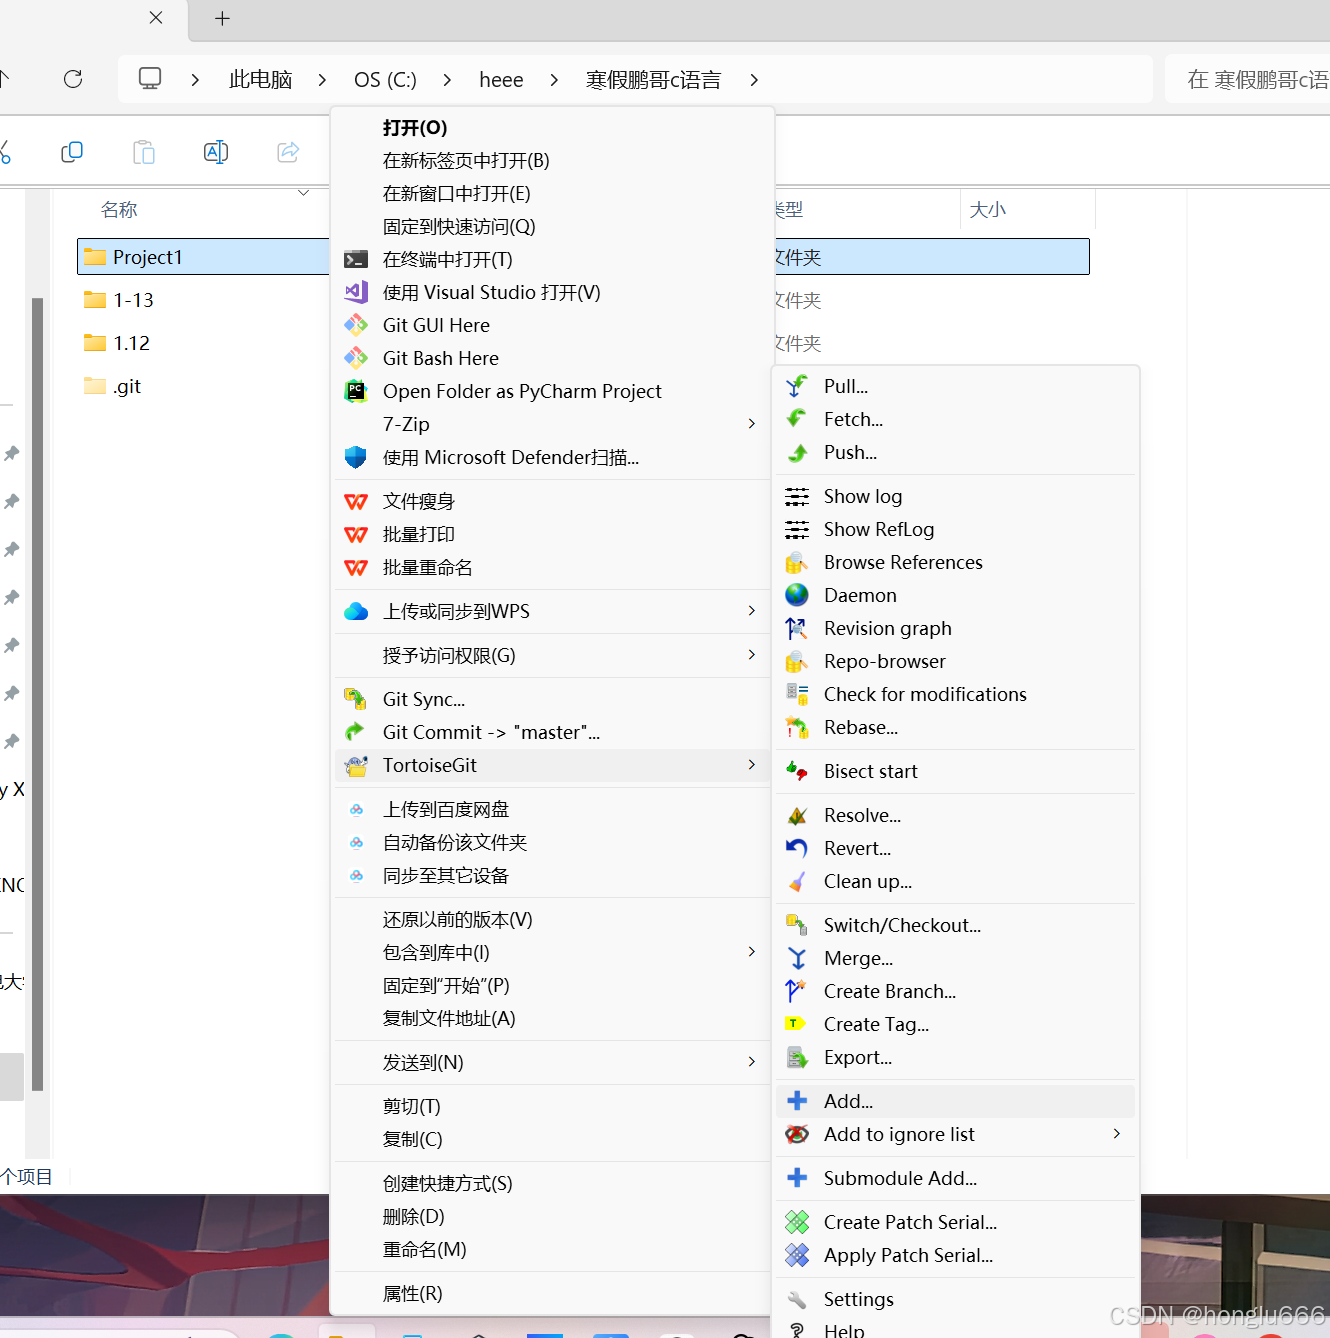Click the Bisect start icon

tap(797, 771)
